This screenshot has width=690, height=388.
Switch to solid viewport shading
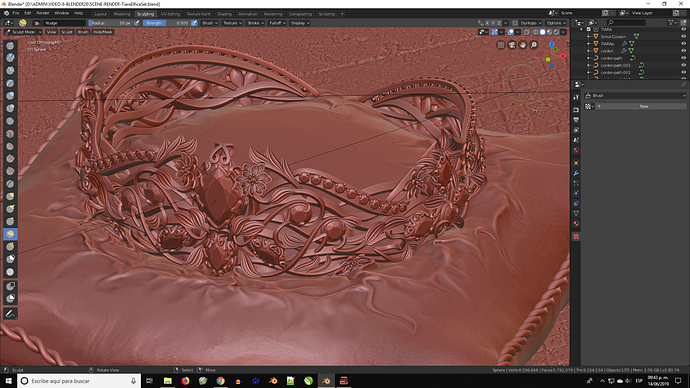click(543, 32)
